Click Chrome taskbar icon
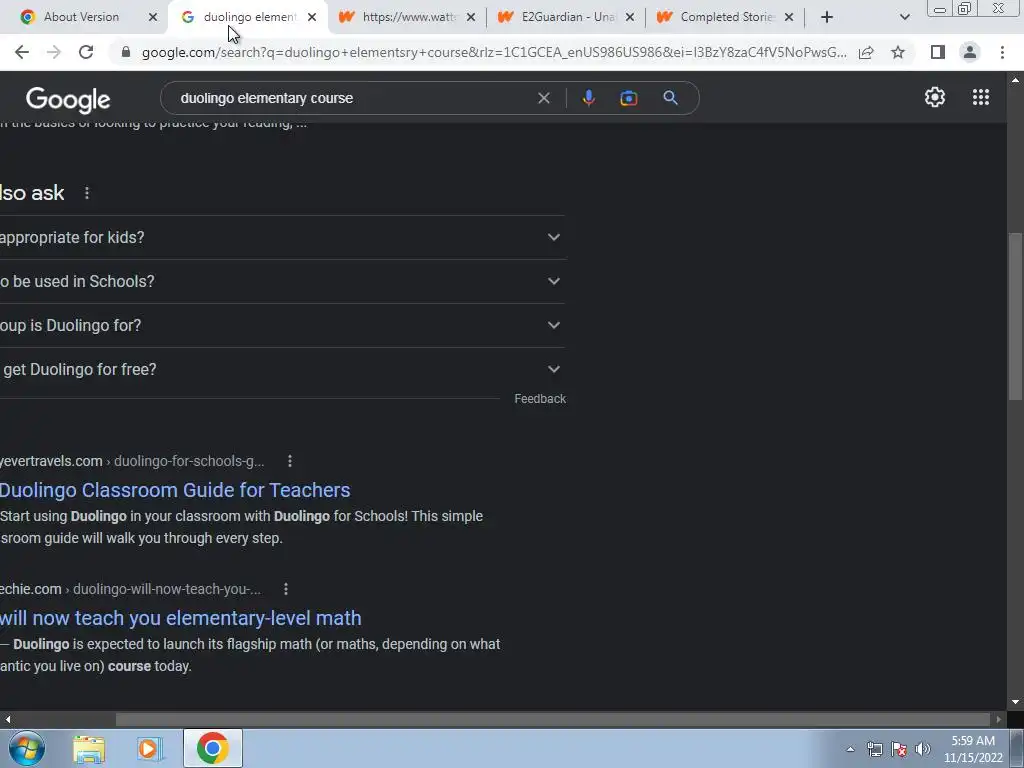 click(x=212, y=748)
